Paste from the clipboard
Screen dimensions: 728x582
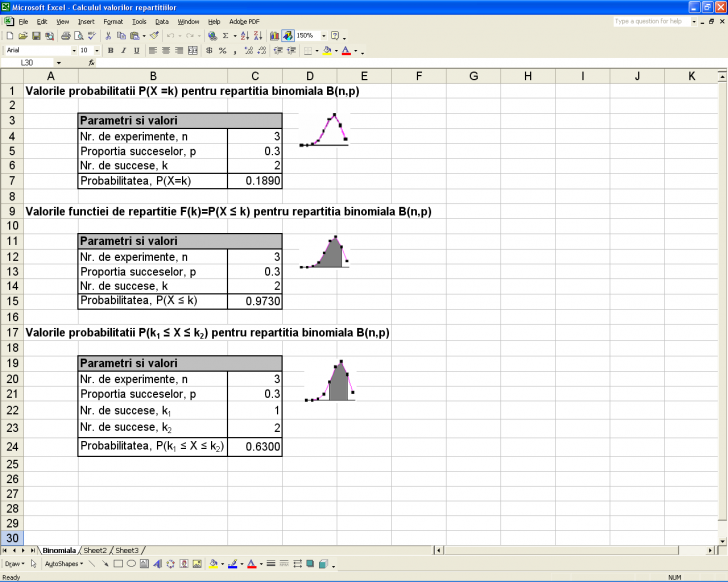click(135, 36)
